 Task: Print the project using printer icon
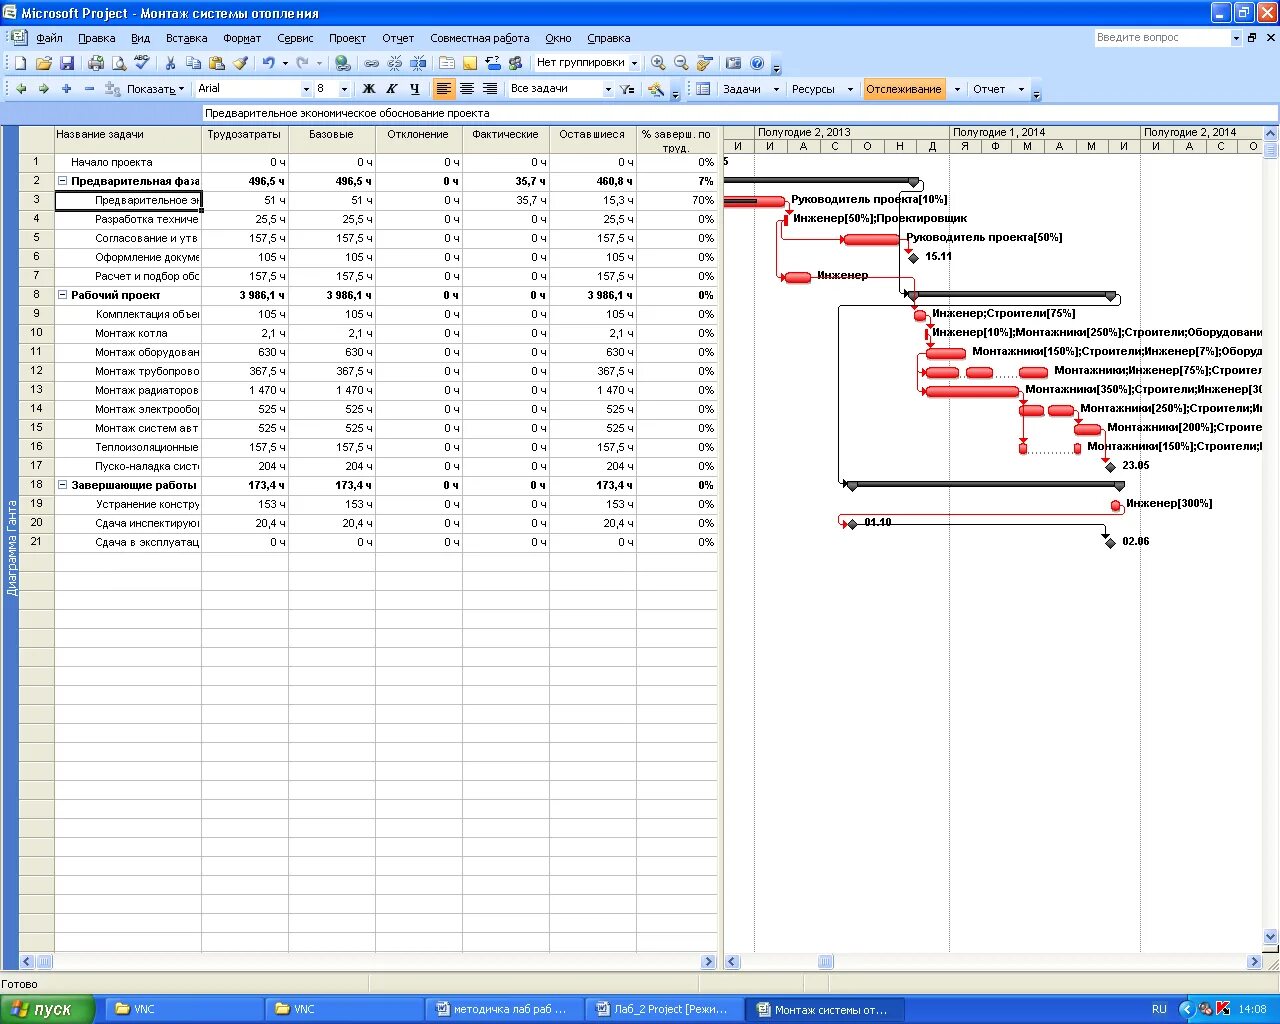click(96, 63)
